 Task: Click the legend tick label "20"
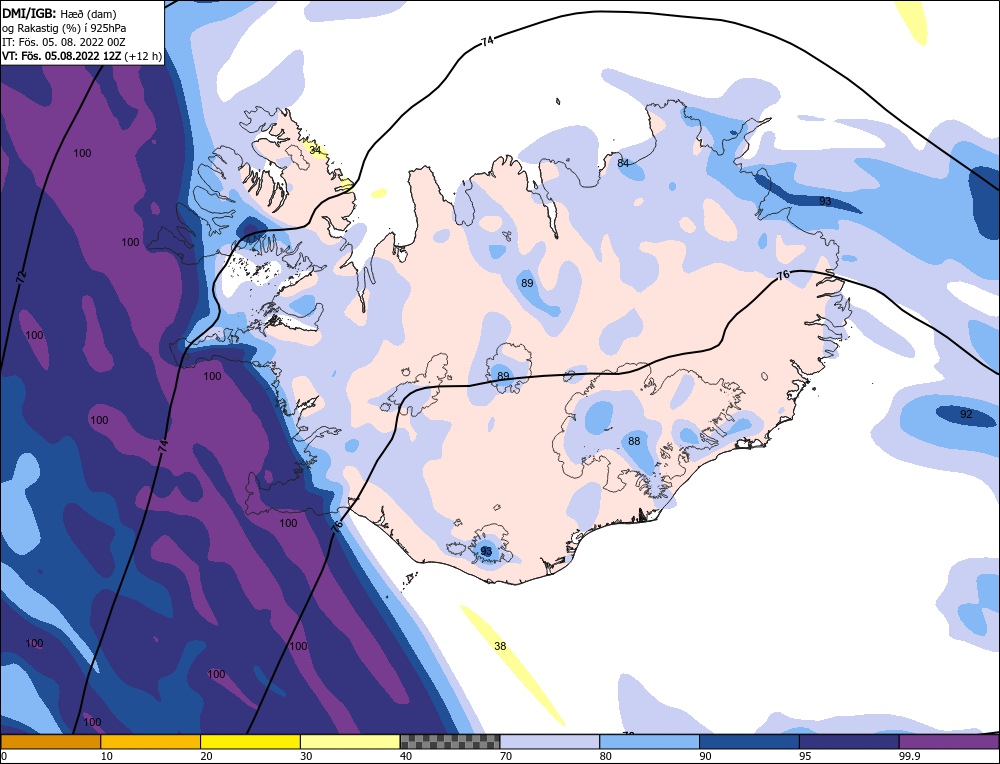[205, 756]
